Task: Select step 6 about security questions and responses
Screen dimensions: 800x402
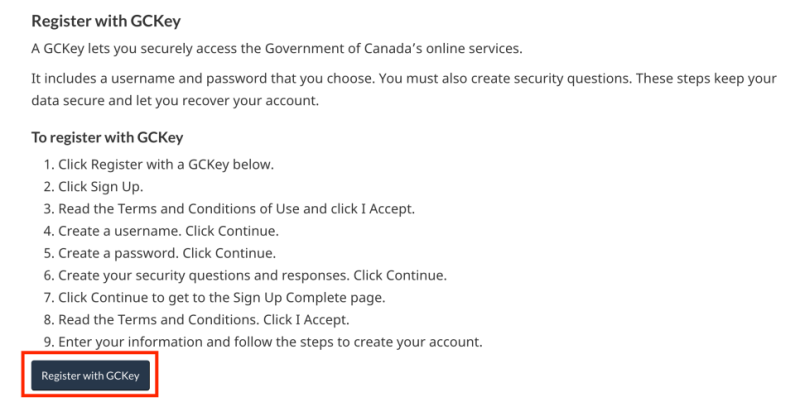Action: pyautogui.click(x=245, y=275)
